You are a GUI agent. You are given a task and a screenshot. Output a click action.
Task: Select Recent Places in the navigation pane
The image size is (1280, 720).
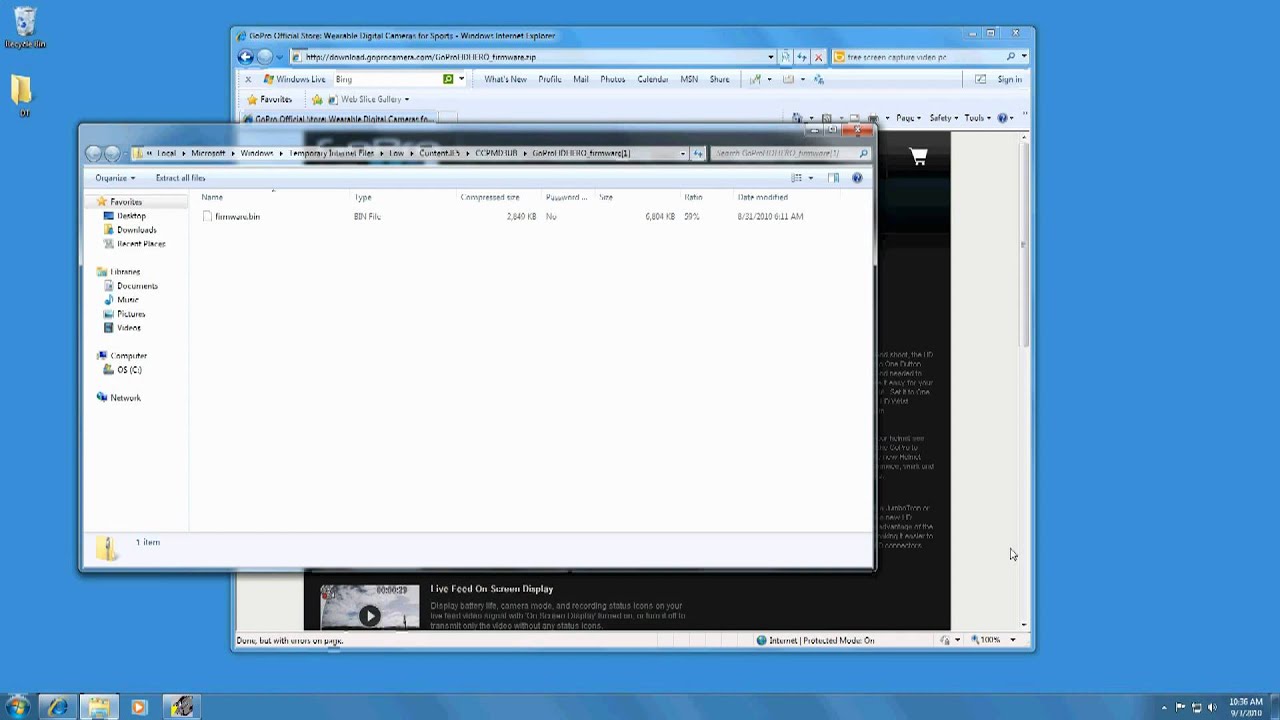point(141,244)
